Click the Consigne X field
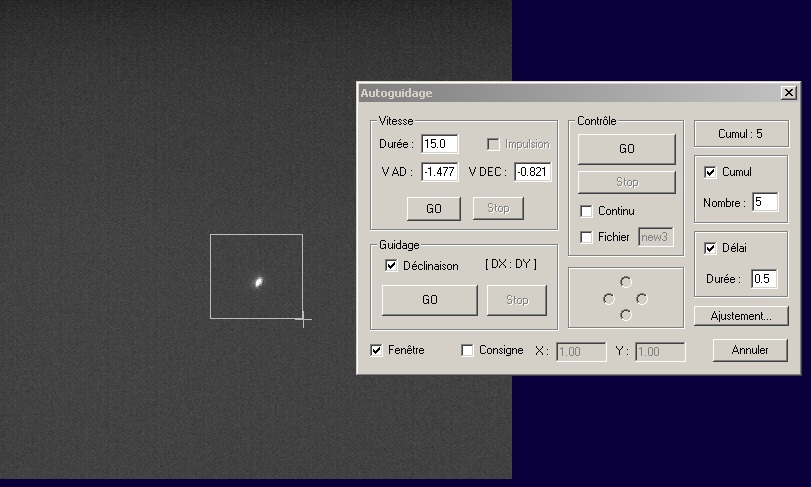The height and width of the screenshot is (487, 811). 581,352
